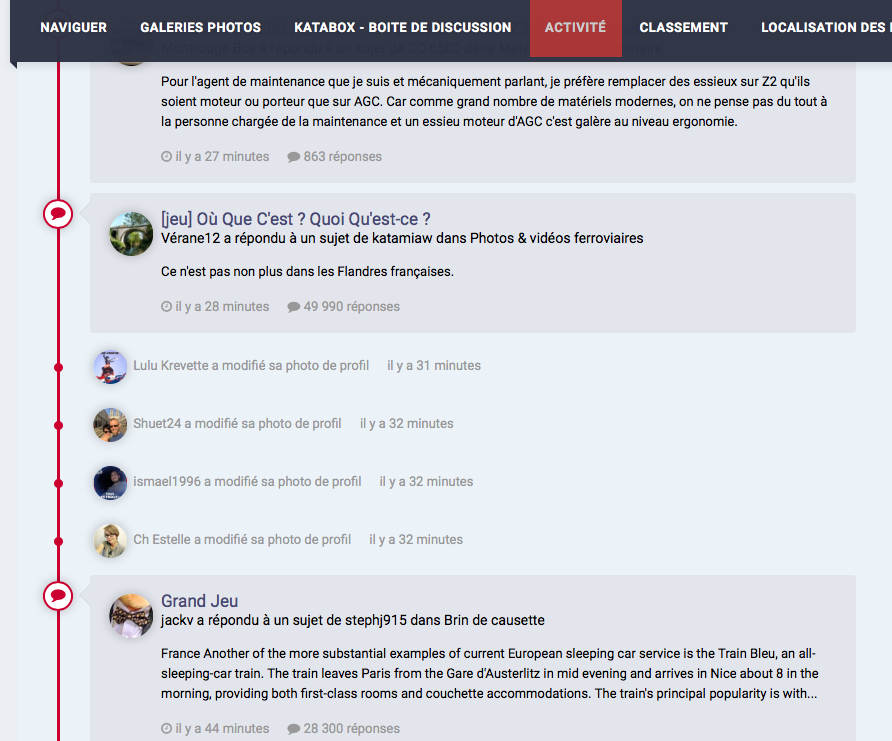Open jackv's bow tie avatar
The width and height of the screenshot is (892, 741).
(131, 616)
